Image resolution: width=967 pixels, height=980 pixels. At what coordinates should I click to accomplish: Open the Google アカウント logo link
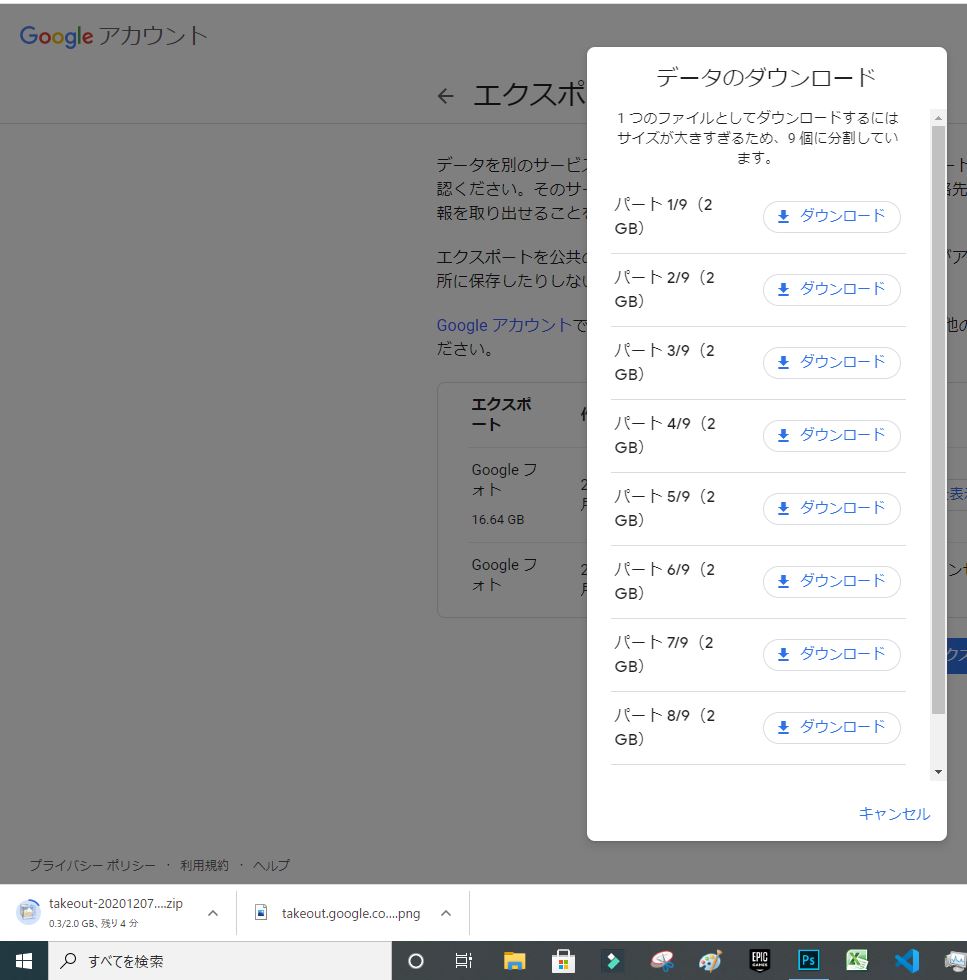tap(114, 36)
